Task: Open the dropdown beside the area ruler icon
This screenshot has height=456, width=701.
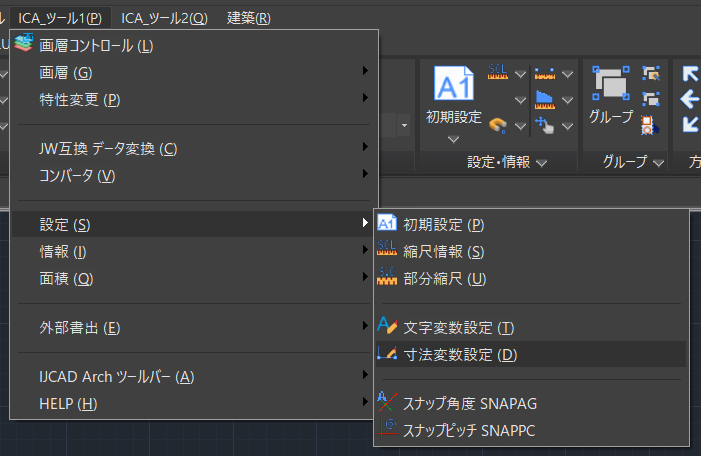Action: point(567,100)
